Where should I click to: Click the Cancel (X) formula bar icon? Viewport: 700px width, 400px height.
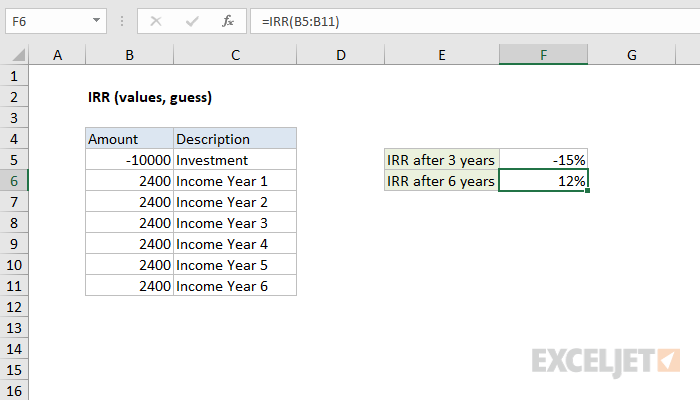(156, 21)
